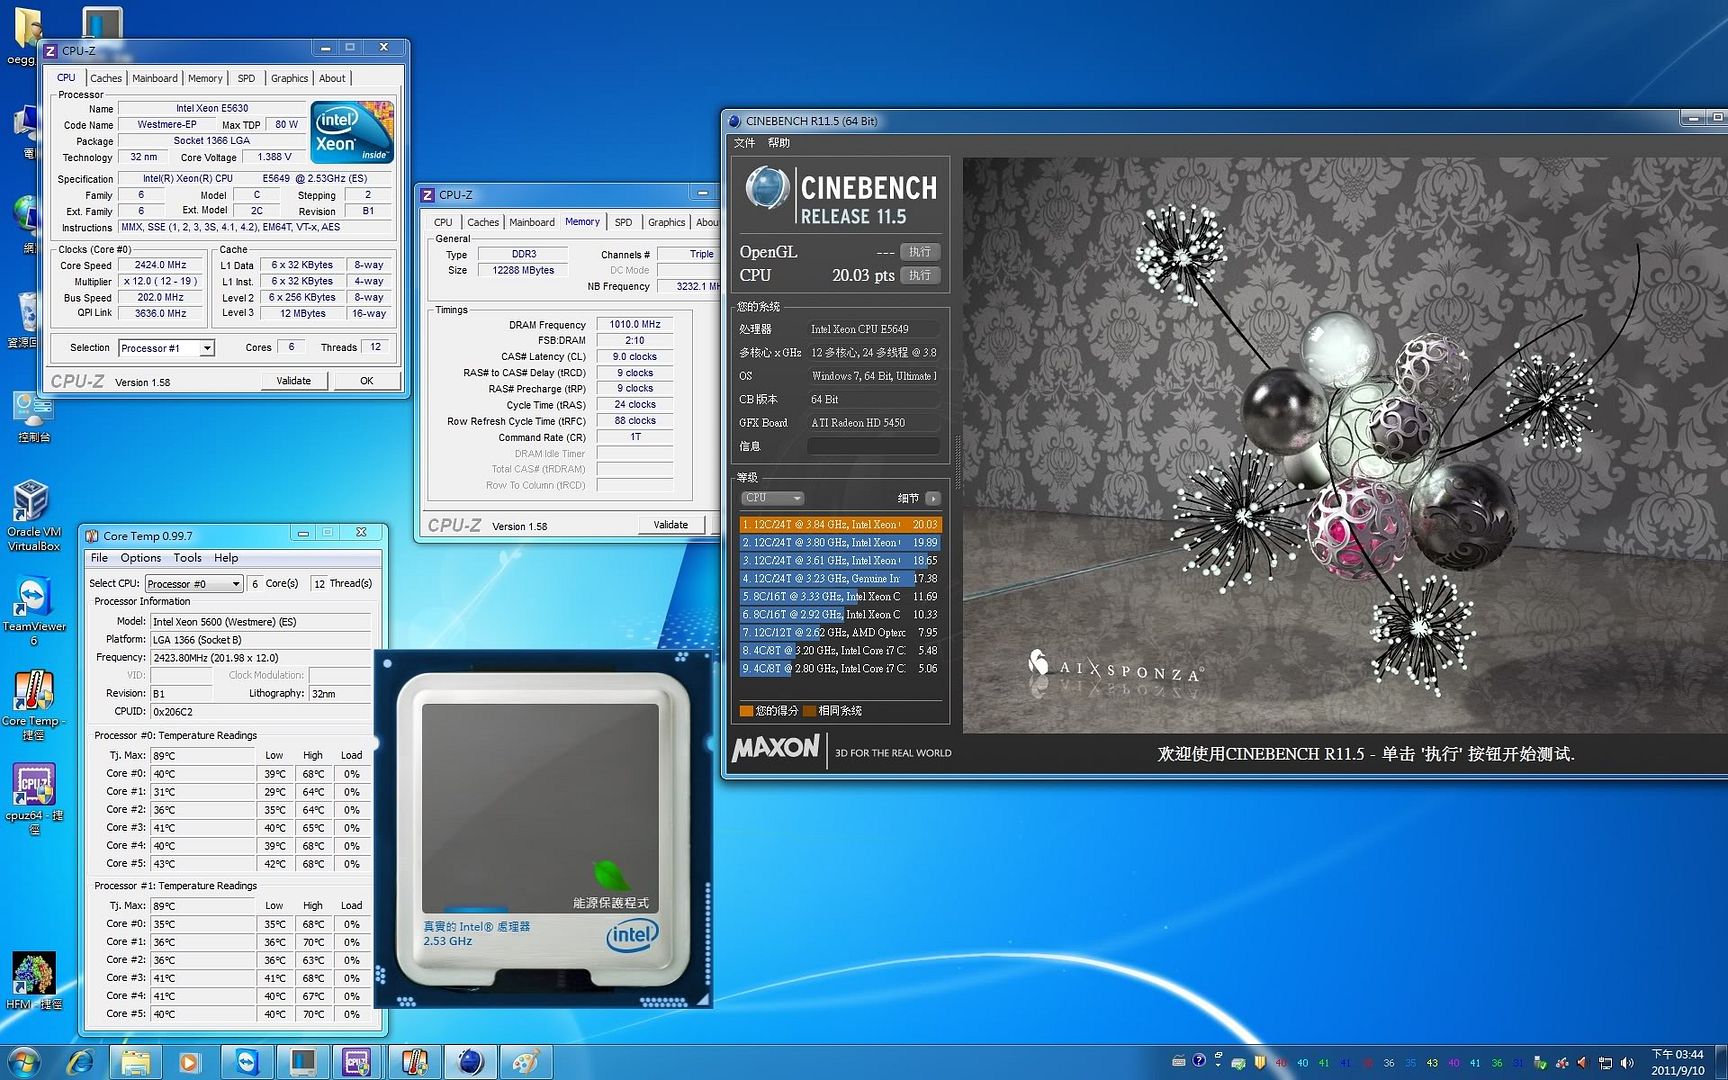Open Core Temp desktop shortcut
Screen dimensions: 1728x1080
click(x=33, y=704)
